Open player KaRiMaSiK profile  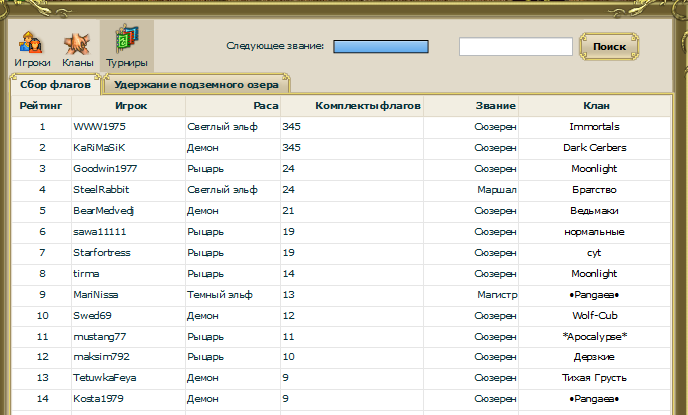point(98,148)
